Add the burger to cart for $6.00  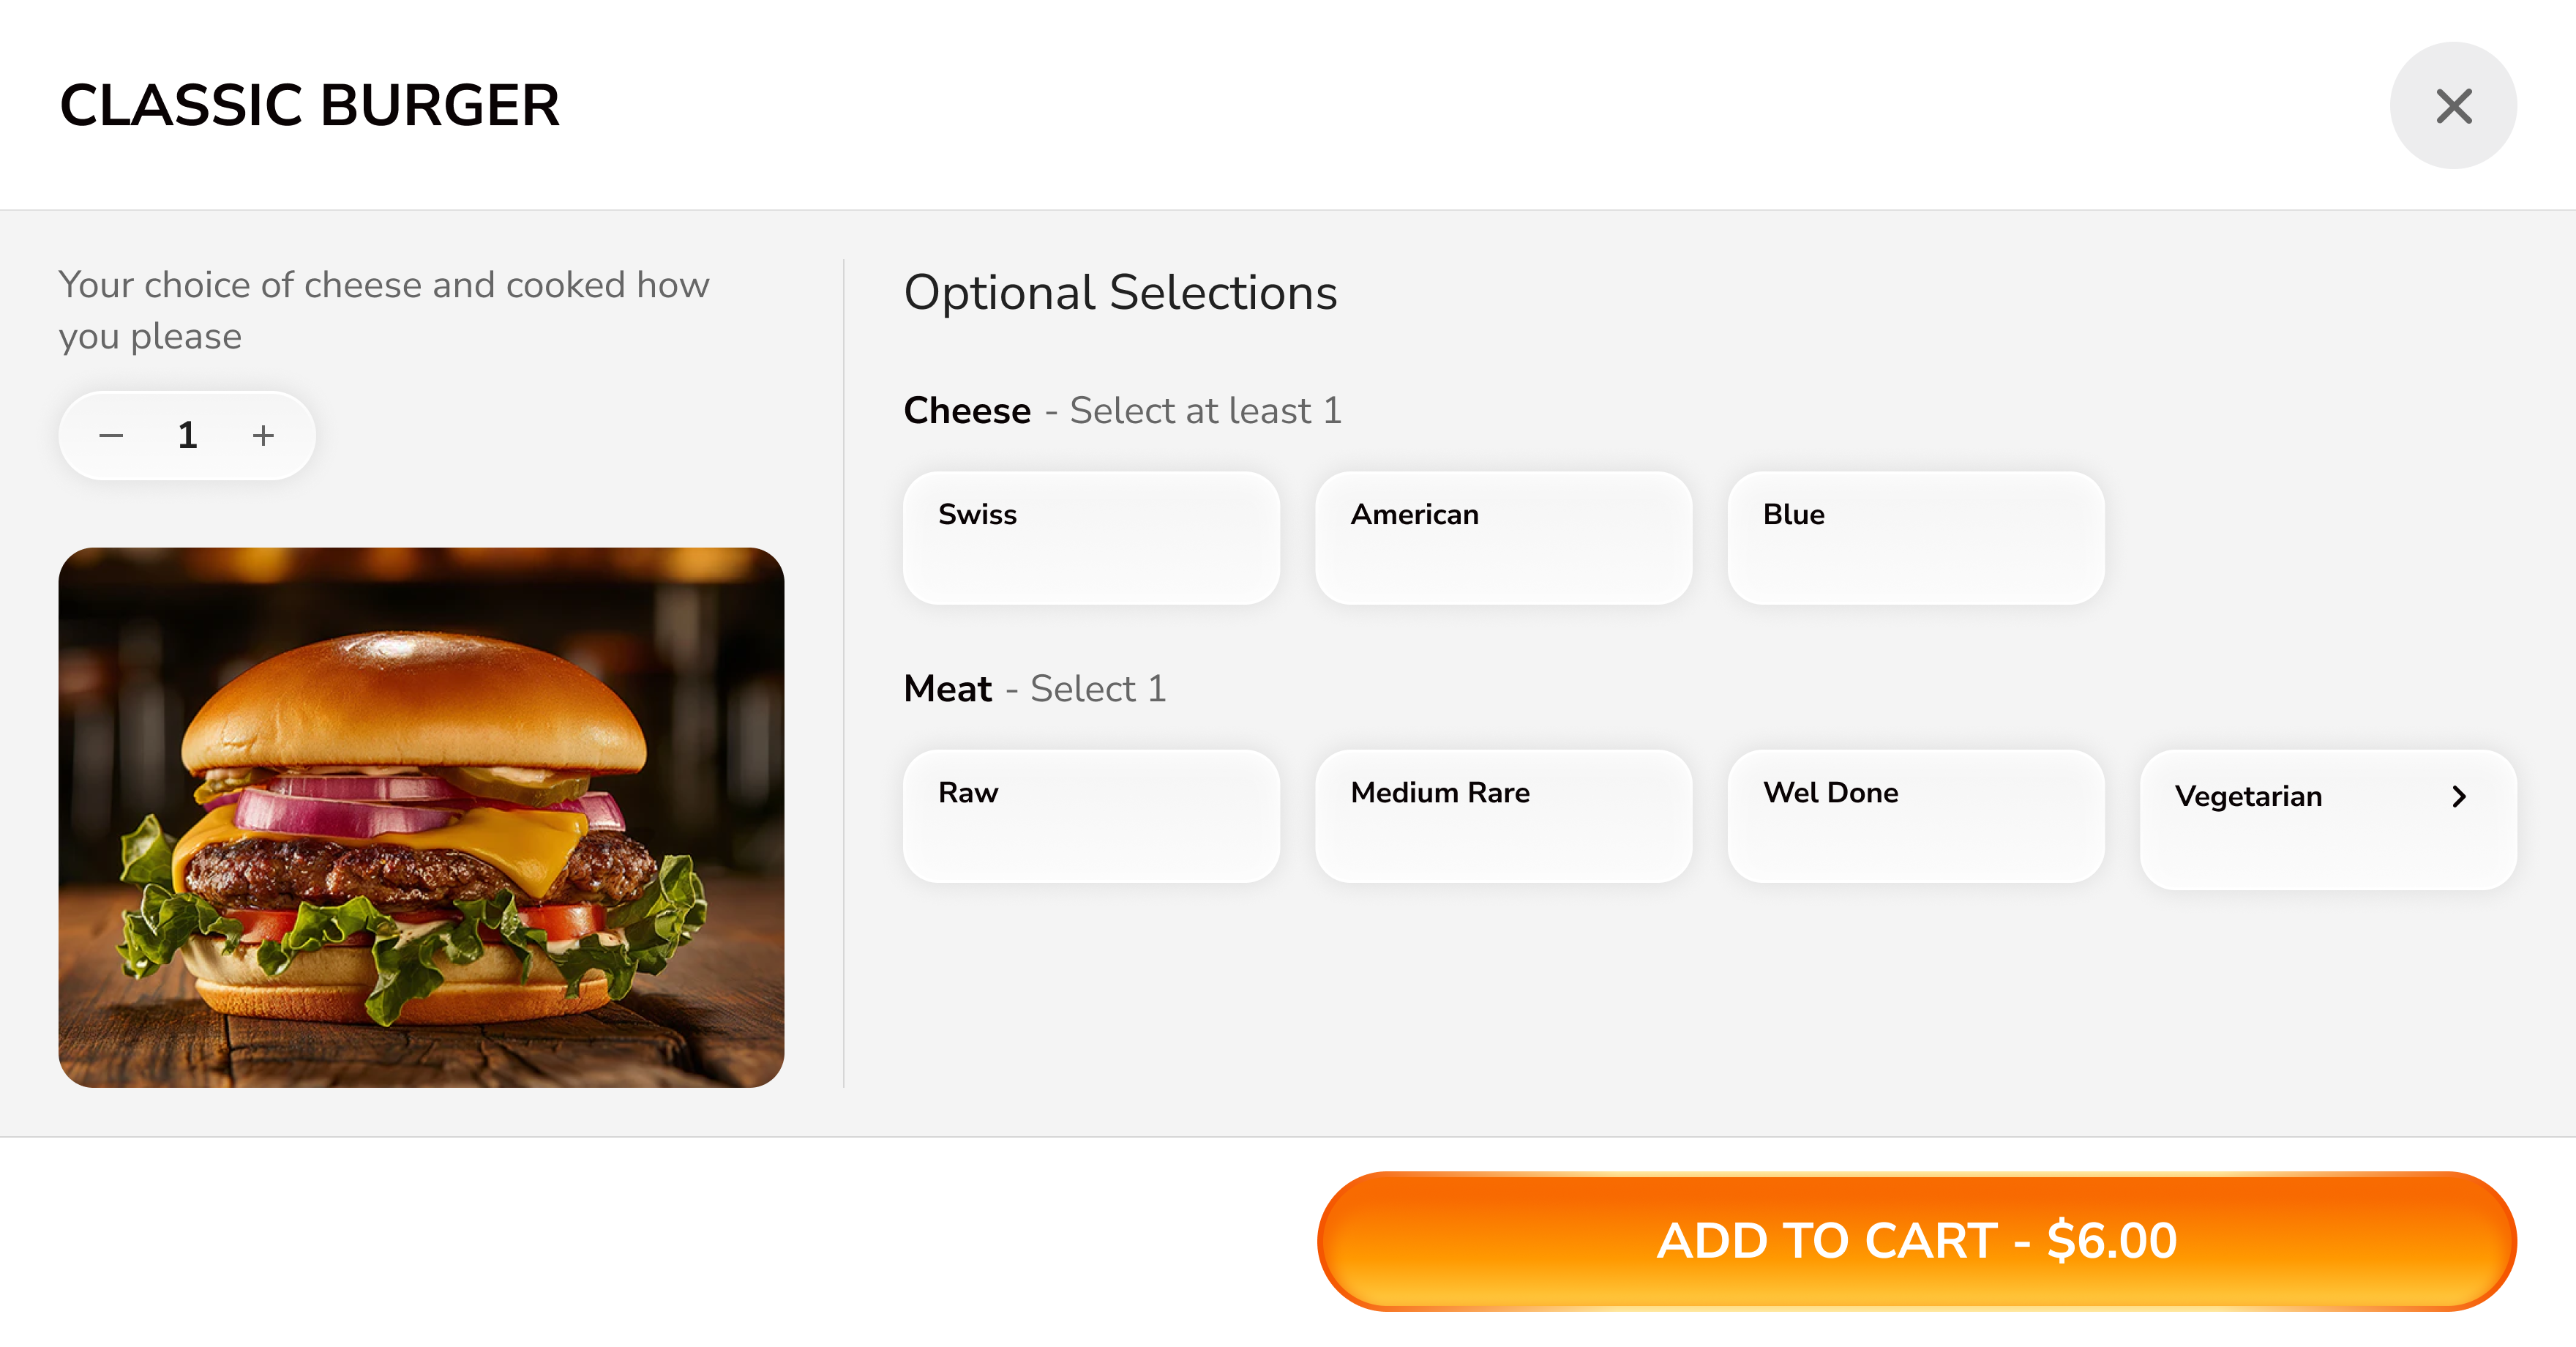tap(1917, 1240)
